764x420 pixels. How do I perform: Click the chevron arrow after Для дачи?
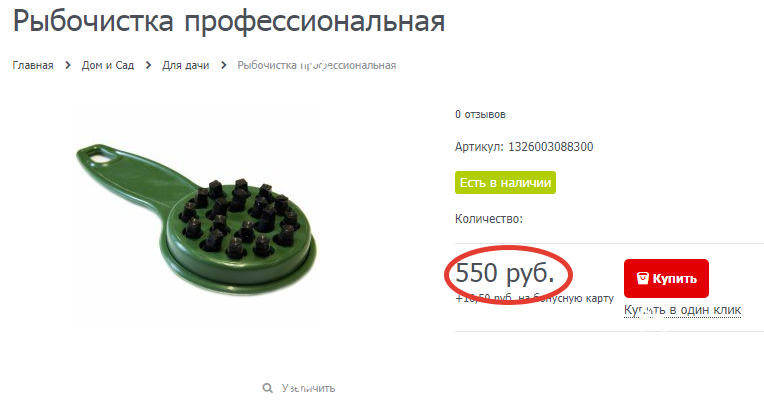[x=223, y=65]
